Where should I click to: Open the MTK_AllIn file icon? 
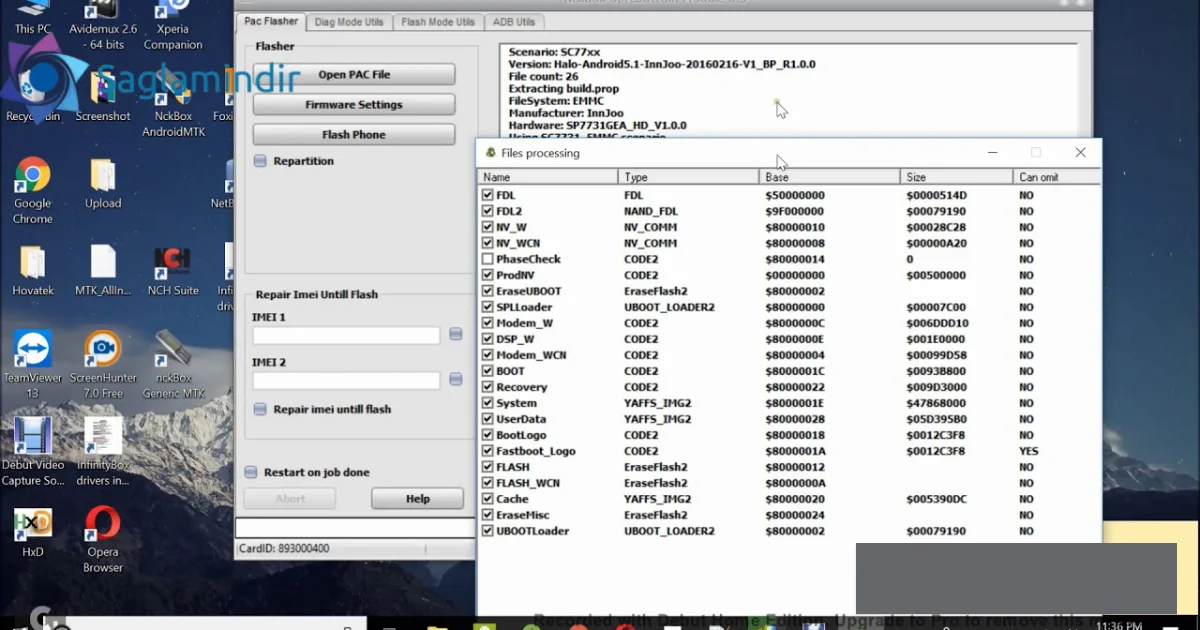coord(104,271)
